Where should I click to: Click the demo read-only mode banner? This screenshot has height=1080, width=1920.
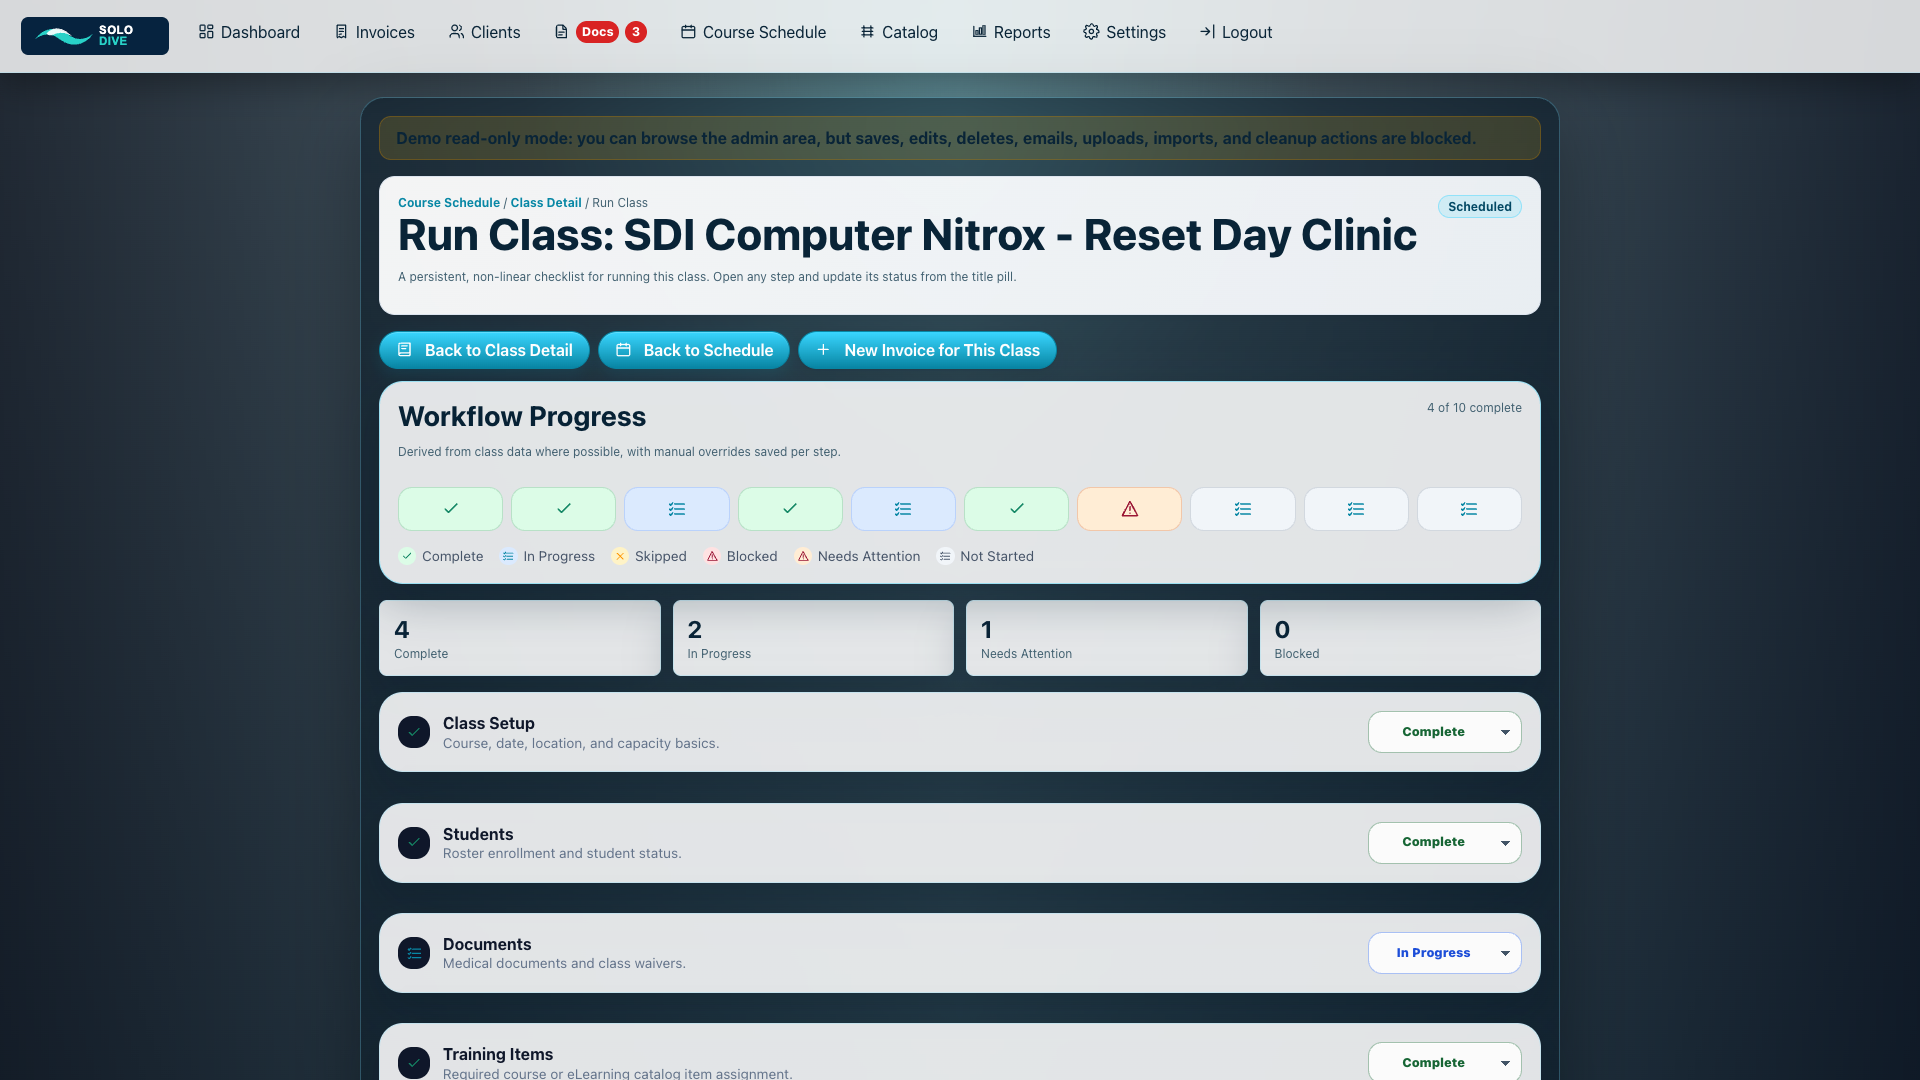pyautogui.click(x=960, y=138)
